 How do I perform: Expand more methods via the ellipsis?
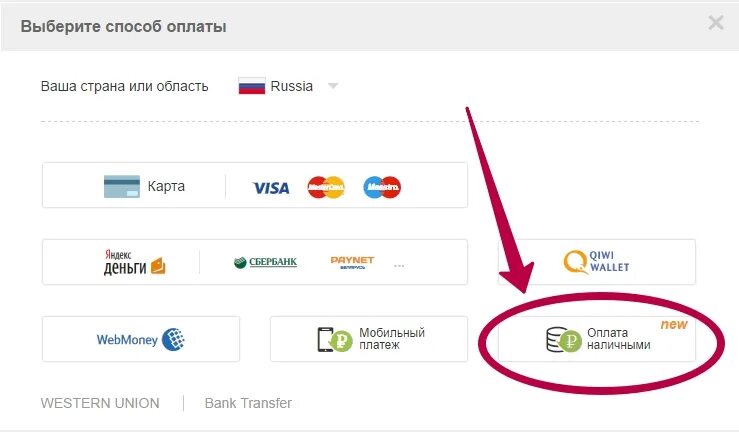point(399,266)
